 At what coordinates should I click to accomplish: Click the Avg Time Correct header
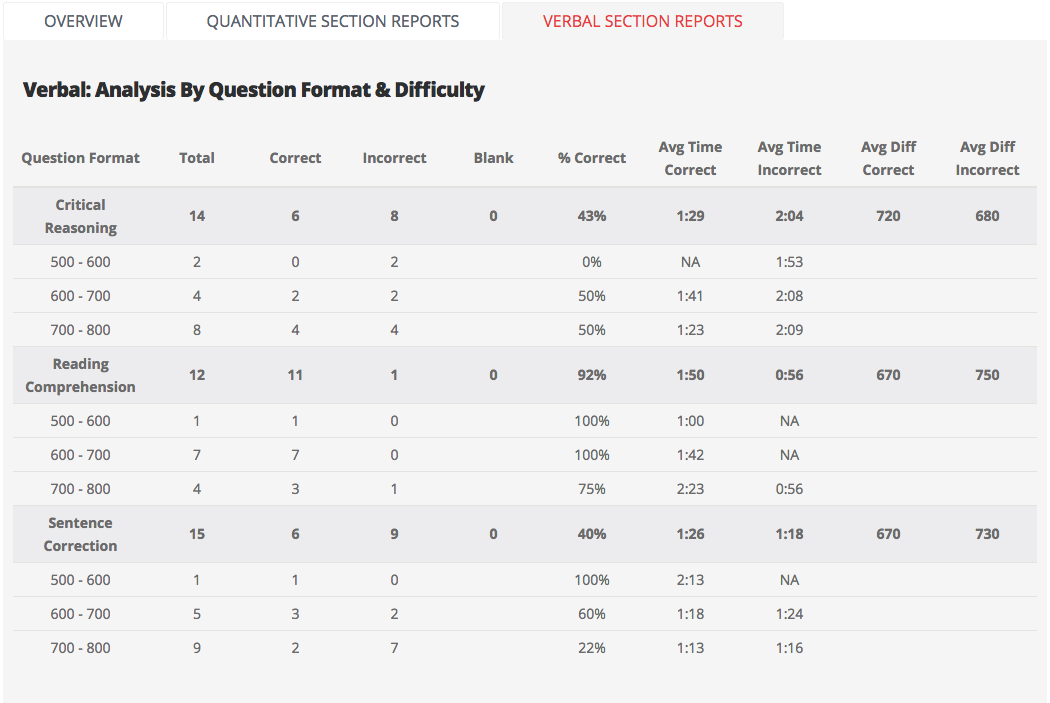[x=690, y=158]
